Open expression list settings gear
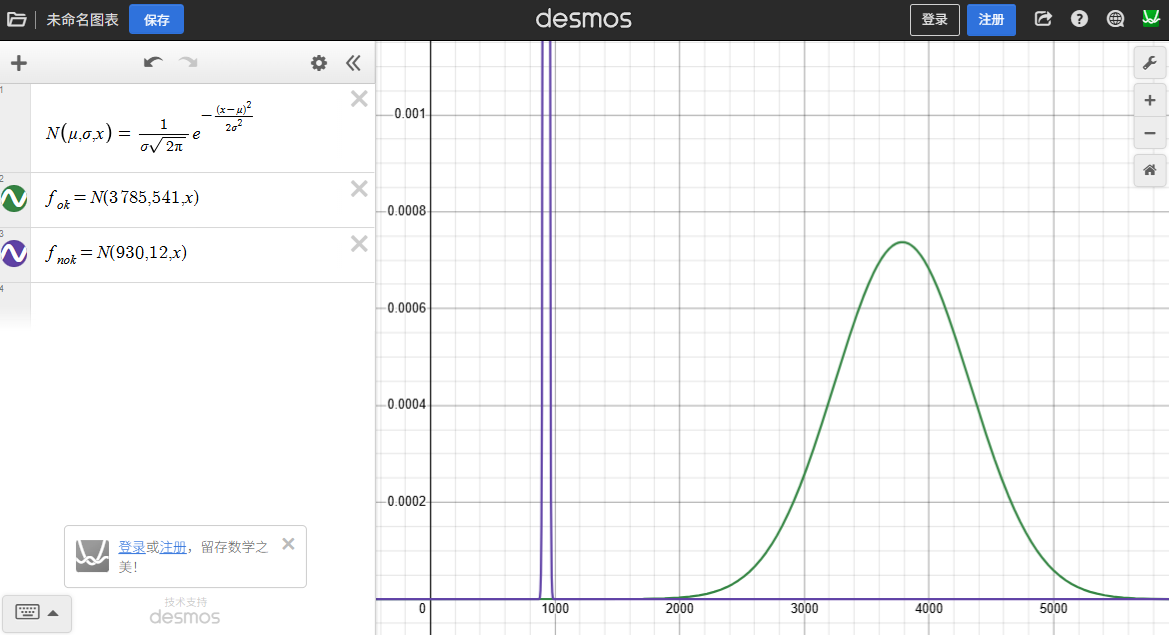The height and width of the screenshot is (635, 1169). tap(319, 63)
